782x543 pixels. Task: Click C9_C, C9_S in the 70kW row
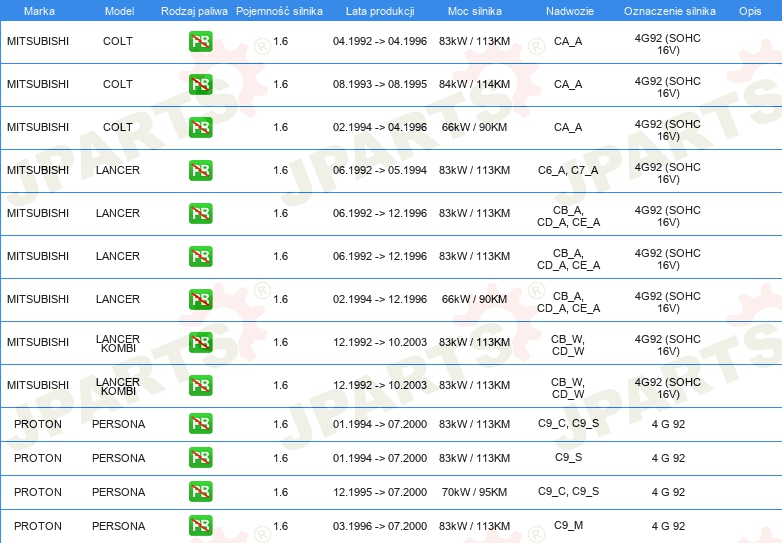pos(569,491)
